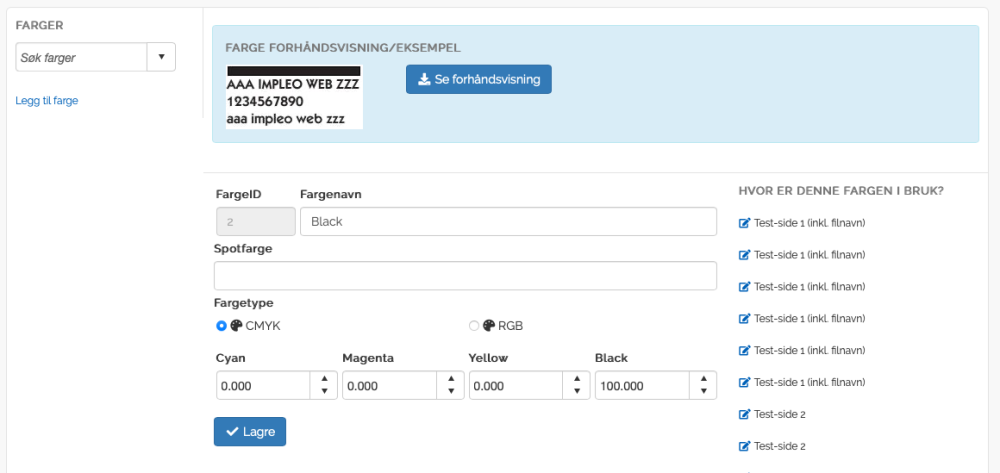
Task: Click edit icon of first Test-side 1 entry
Action: [x=743, y=222]
